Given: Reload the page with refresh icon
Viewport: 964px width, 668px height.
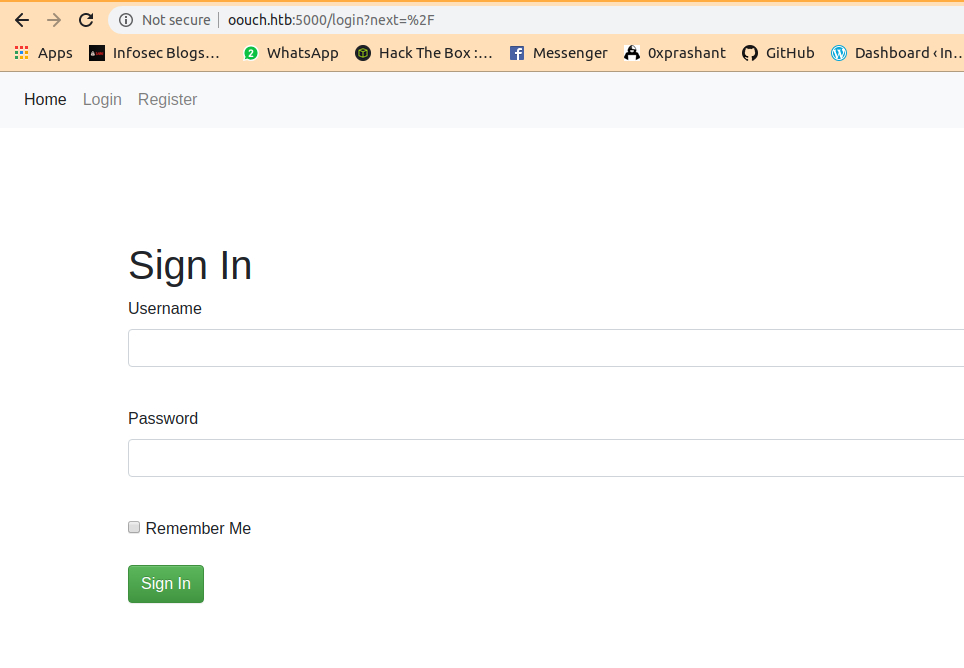Looking at the screenshot, I should [86, 20].
